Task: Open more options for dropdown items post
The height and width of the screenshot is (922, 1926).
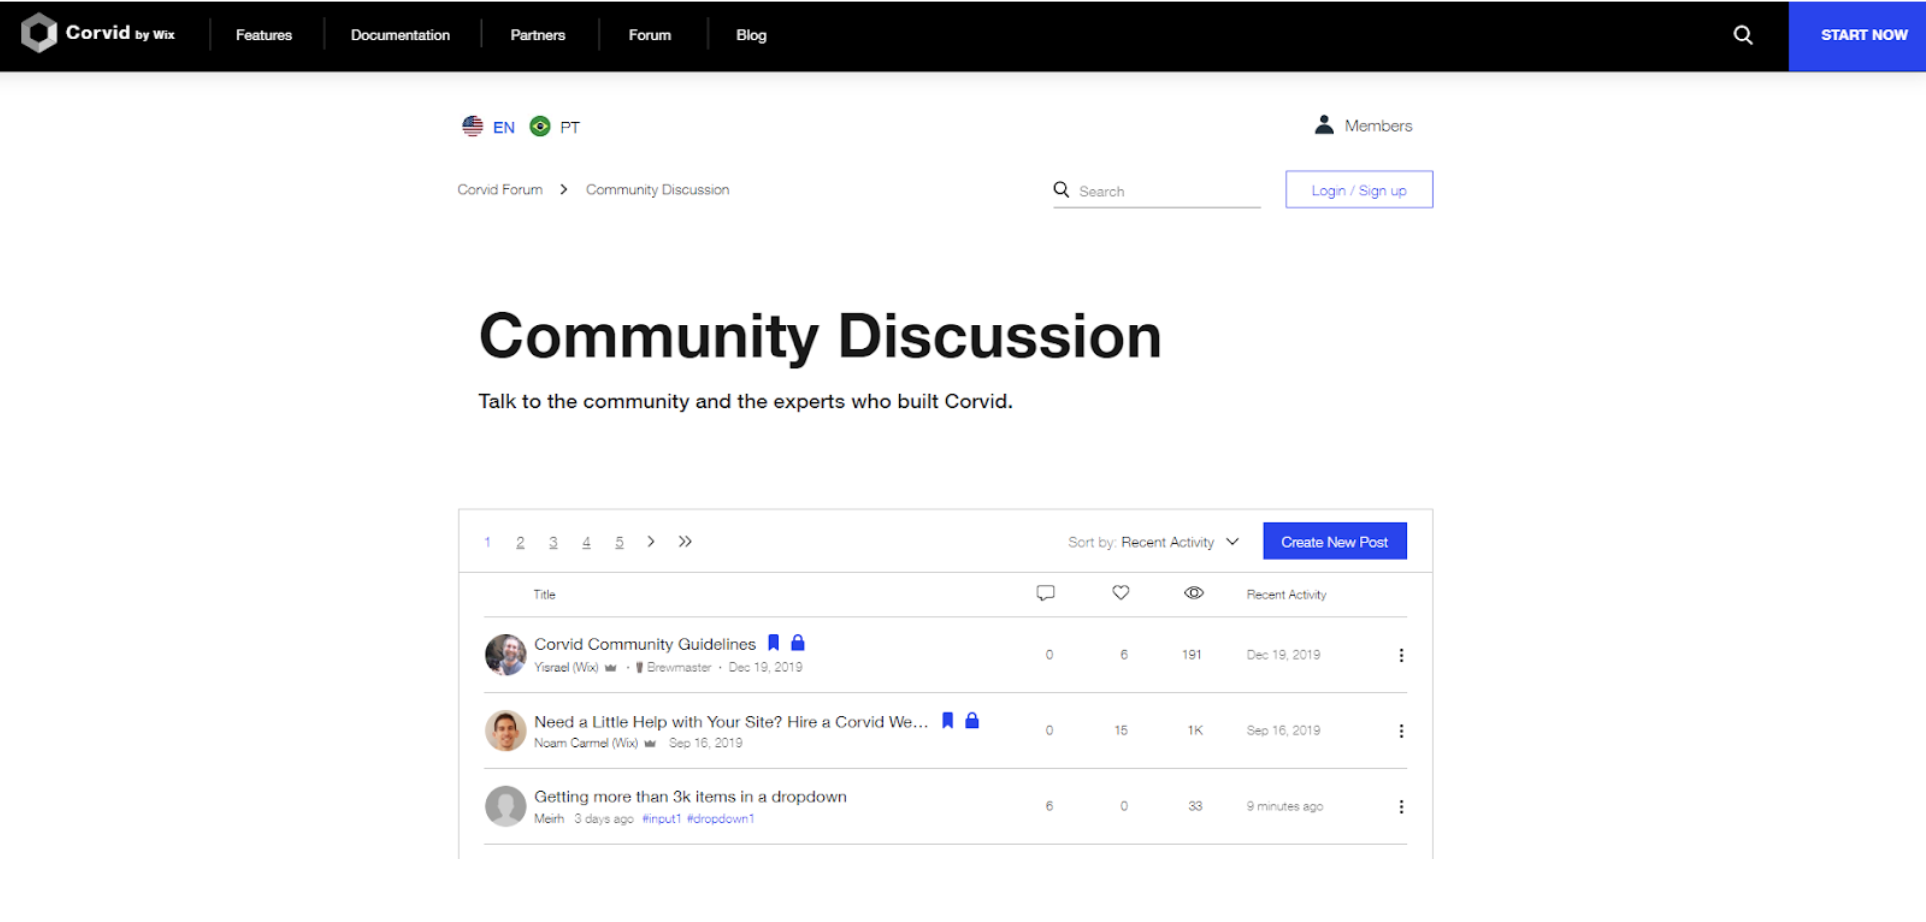Action: [1401, 806]
